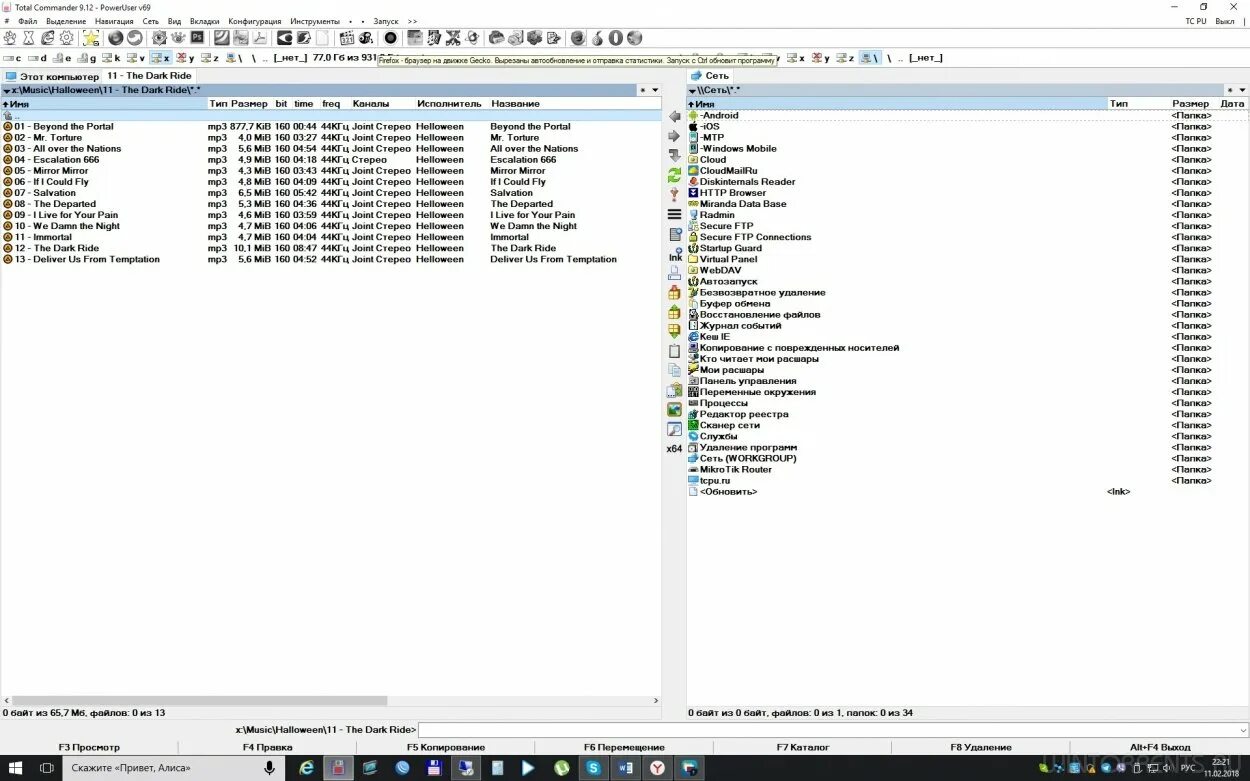
Task: Click the clipboard icon in the middle strip
Action: pos(674,351)
